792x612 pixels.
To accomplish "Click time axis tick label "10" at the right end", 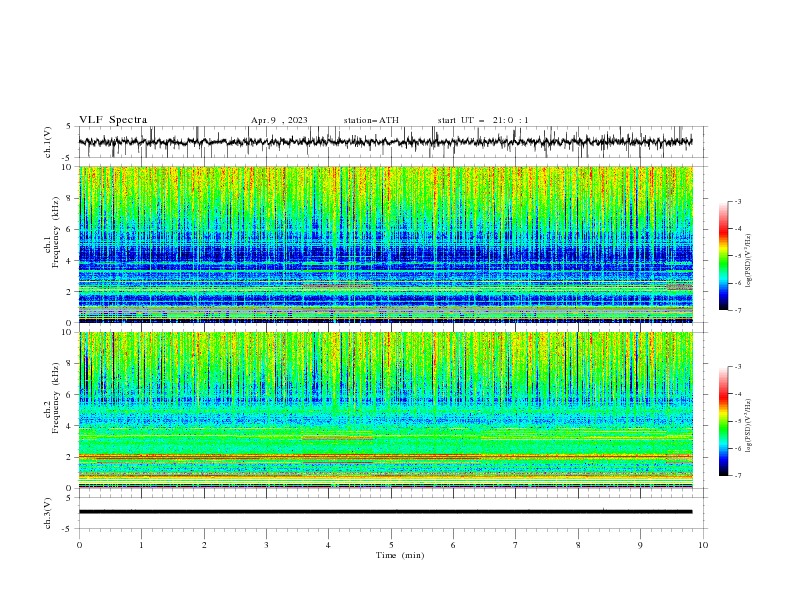I will click(x=703, y=545).
